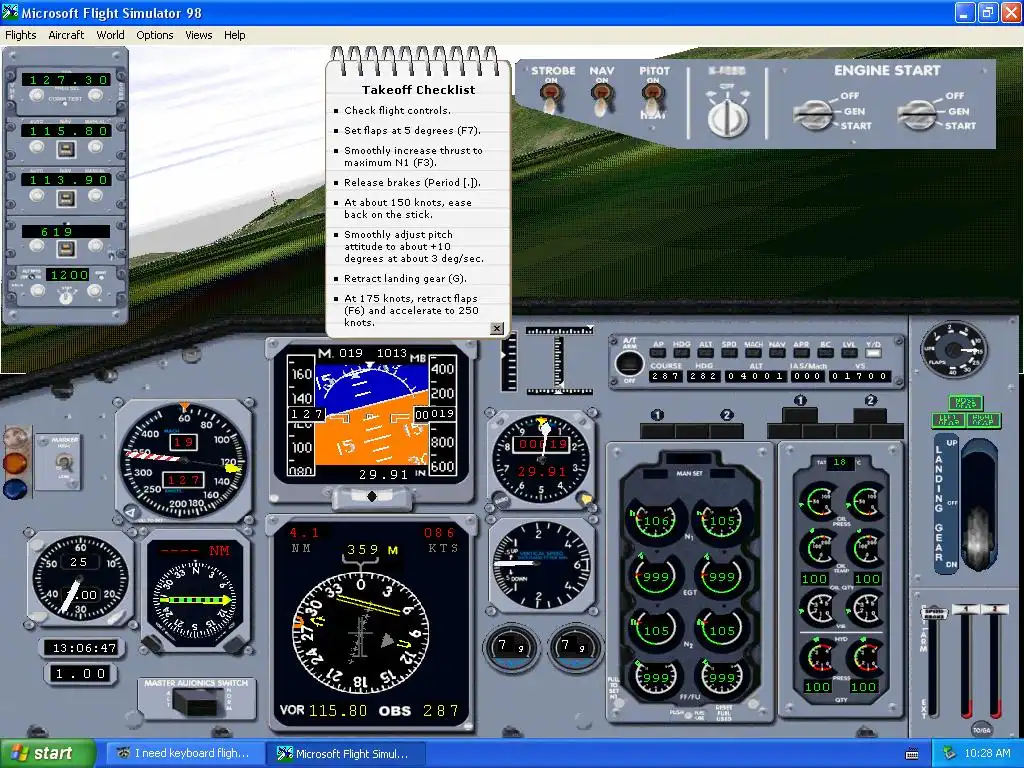
Task: Turn the left ENGINE START selector knob
Action: coord(812,114)
